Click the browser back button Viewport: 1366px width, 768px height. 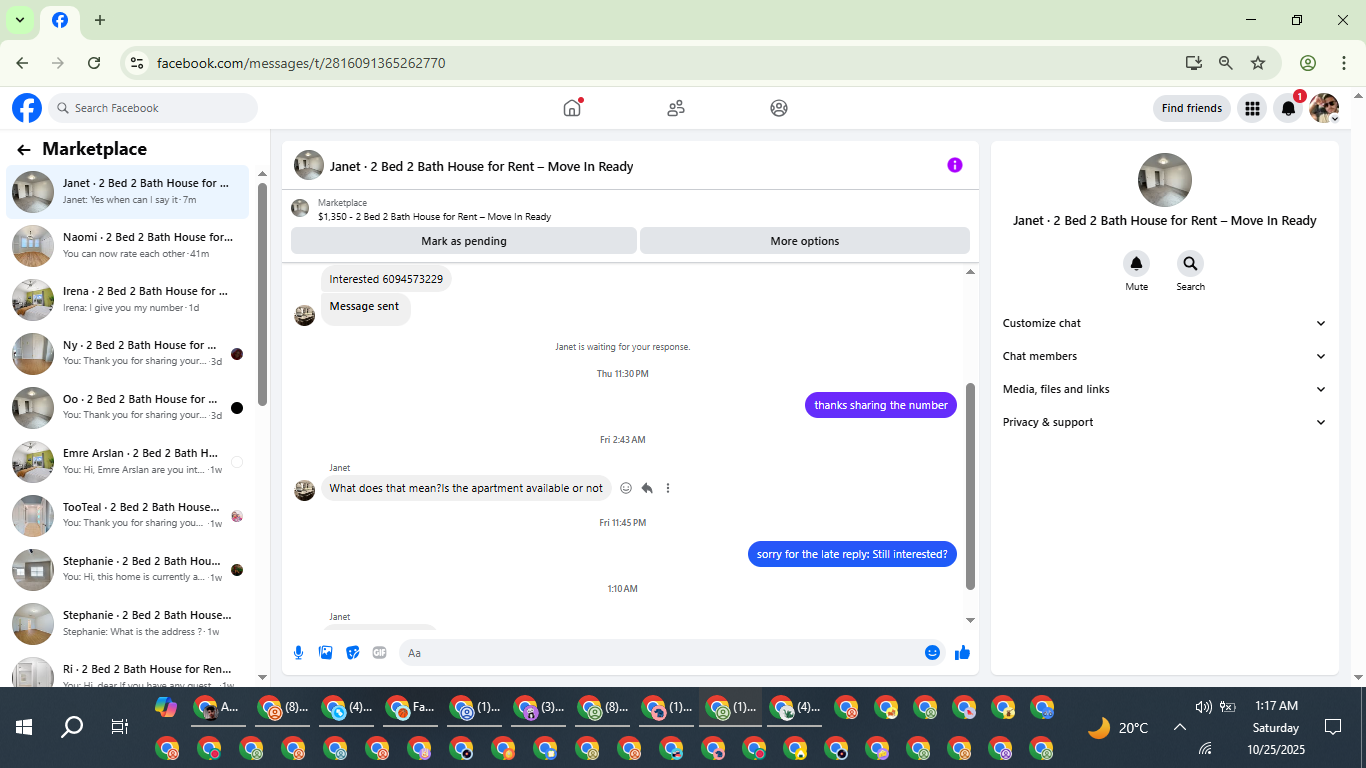(x=23, y=63)
